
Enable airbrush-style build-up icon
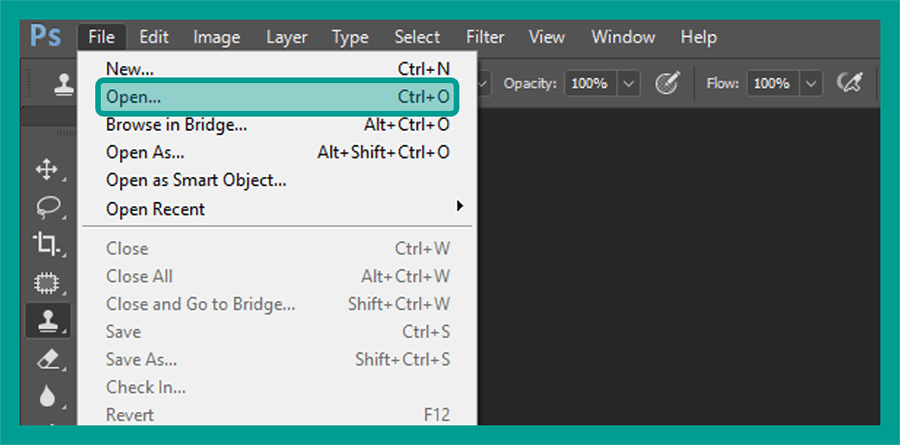click(x=850, y=84)
